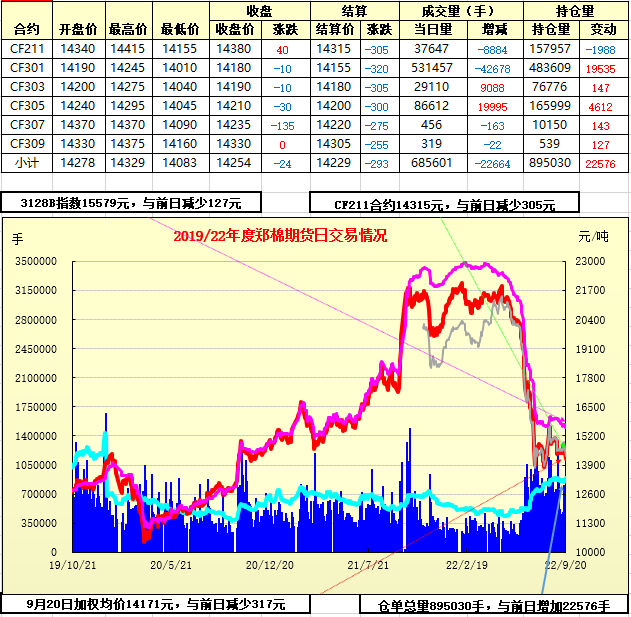Viewport: 631px width, 617px height.
Task: Select the 22576 subtotal change cell
Action: pyautogui.click(x=600, y=163)
